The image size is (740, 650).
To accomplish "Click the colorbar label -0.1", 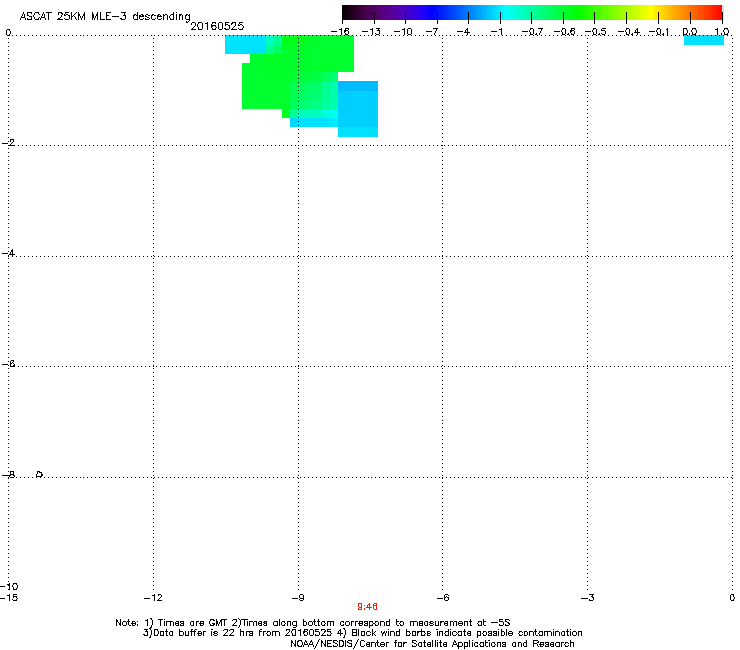I will click(658, 32).
